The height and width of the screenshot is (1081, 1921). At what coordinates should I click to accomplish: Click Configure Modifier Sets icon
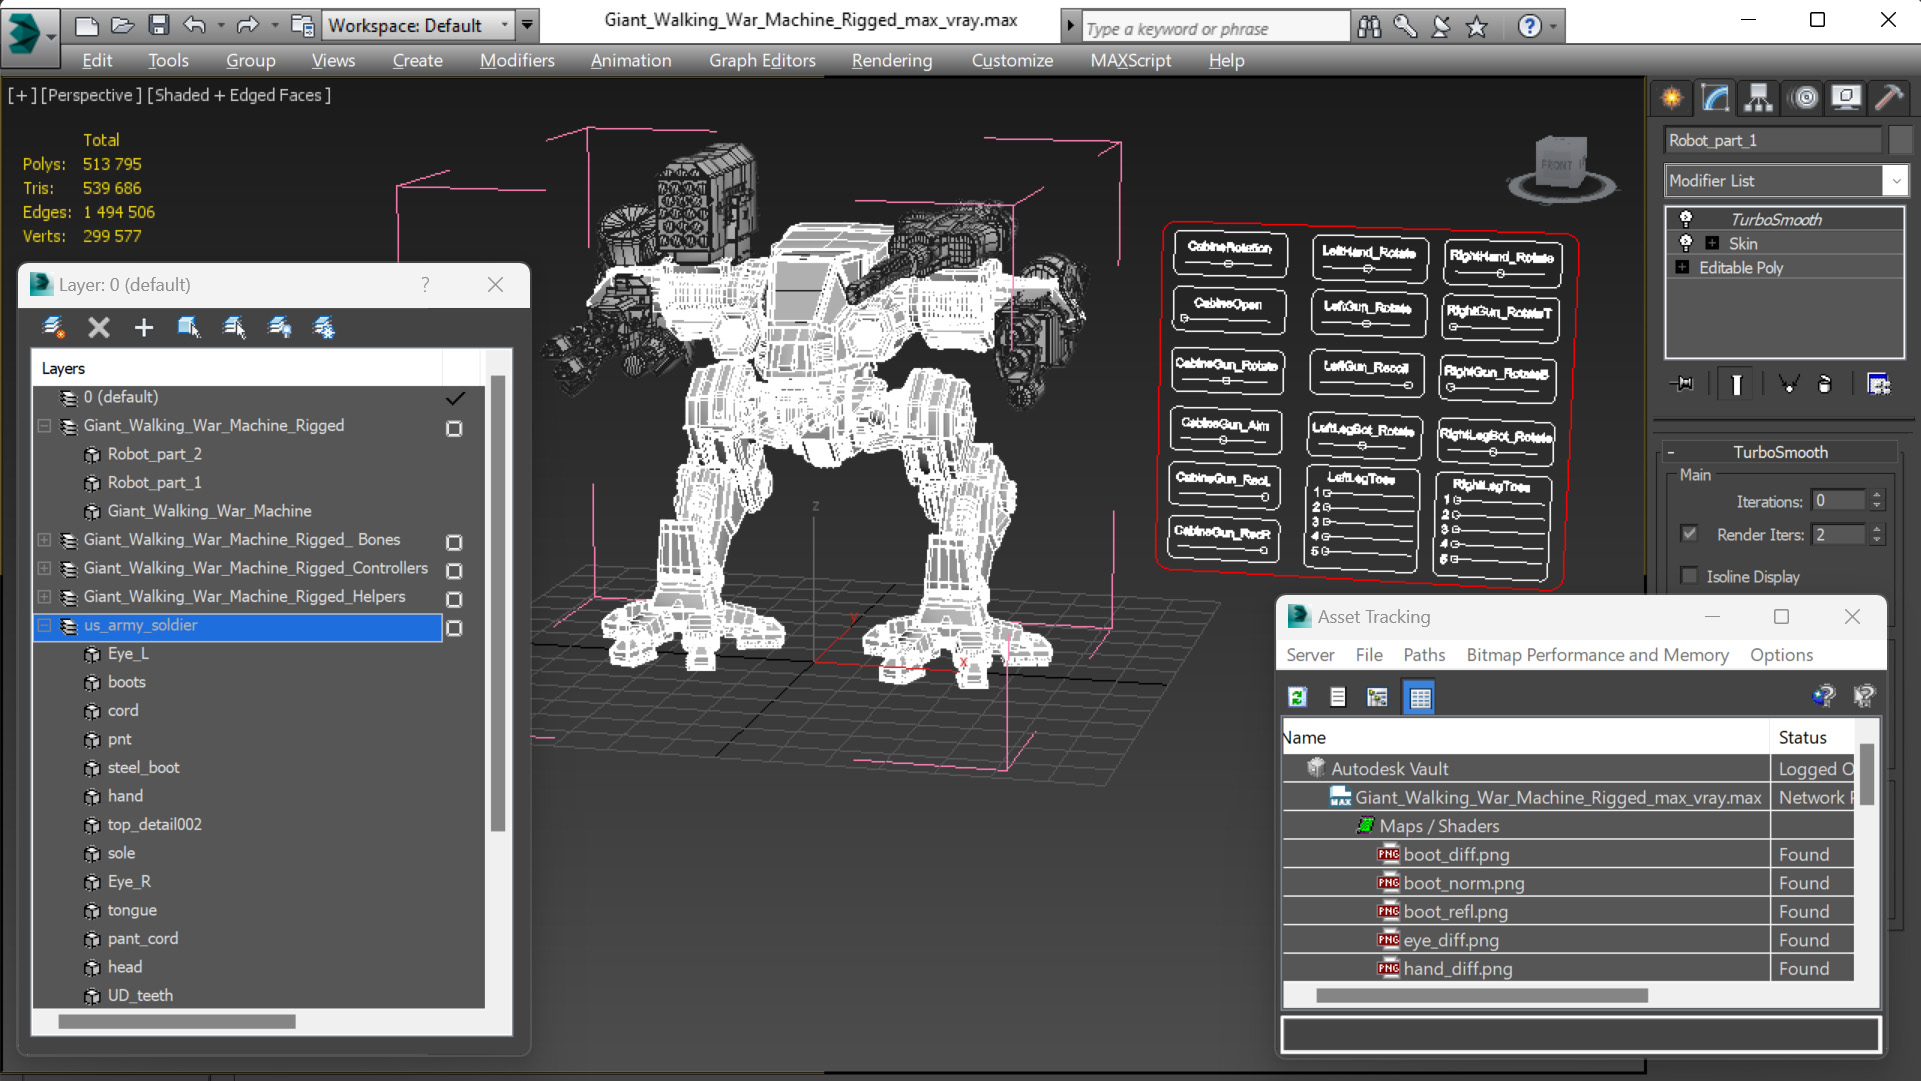point(1879,384)
